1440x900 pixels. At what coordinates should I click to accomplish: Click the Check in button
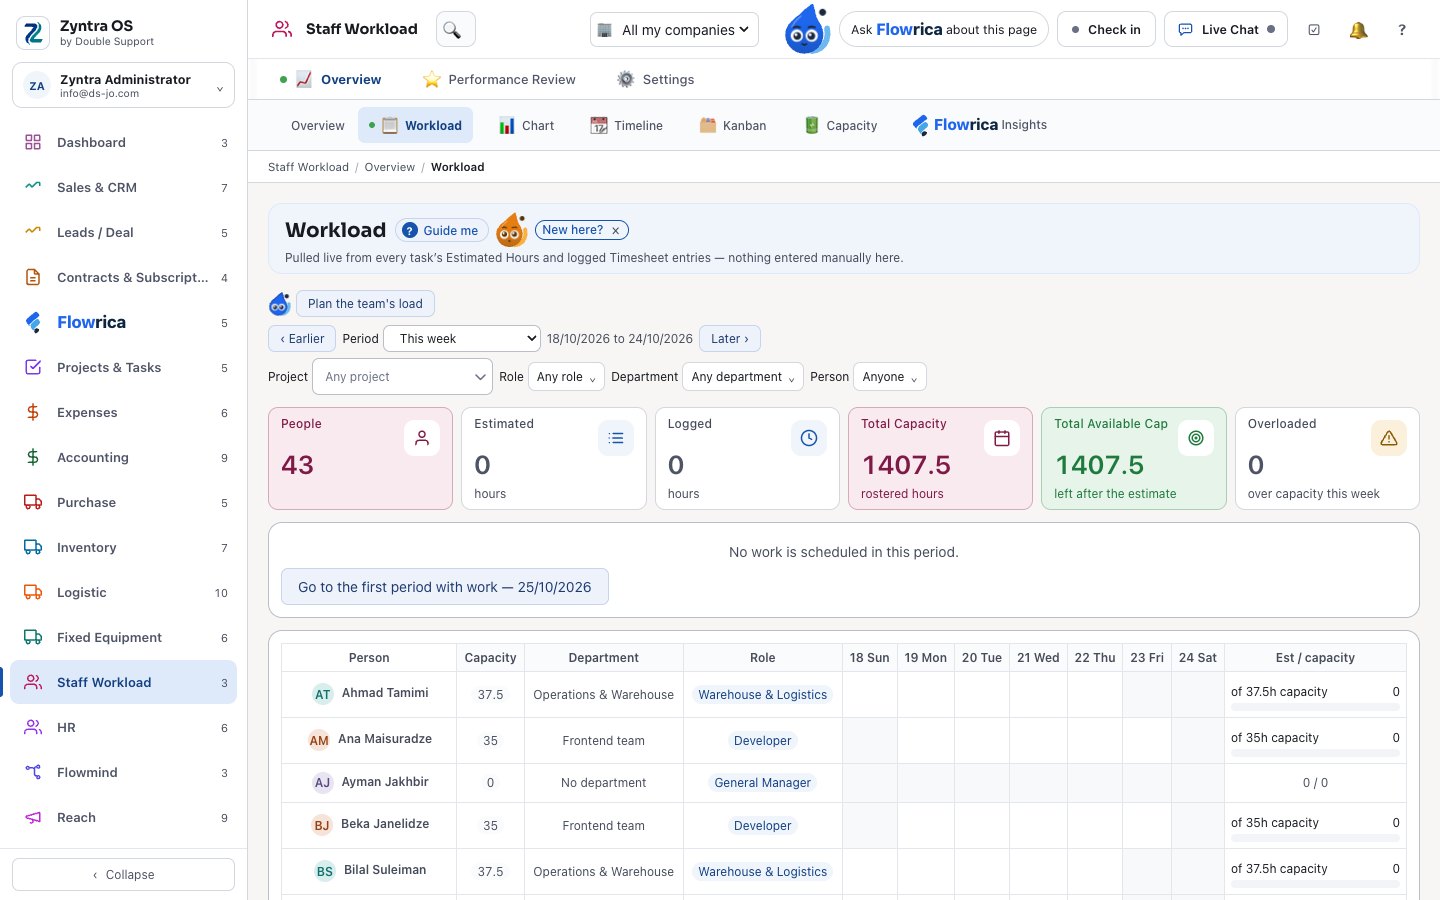tap(1106, 30)
